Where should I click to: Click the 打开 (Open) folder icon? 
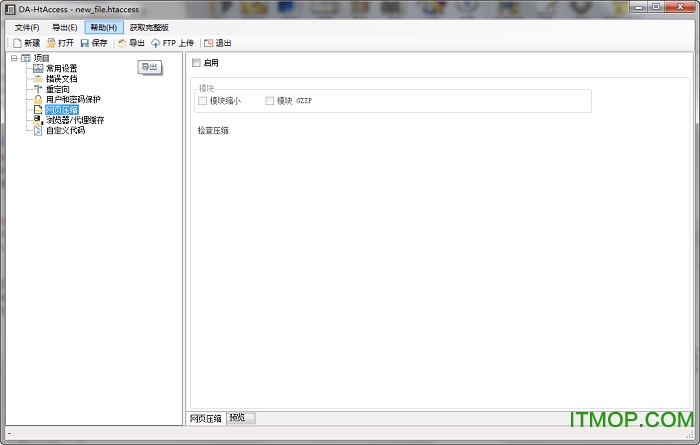coord(51,43)
